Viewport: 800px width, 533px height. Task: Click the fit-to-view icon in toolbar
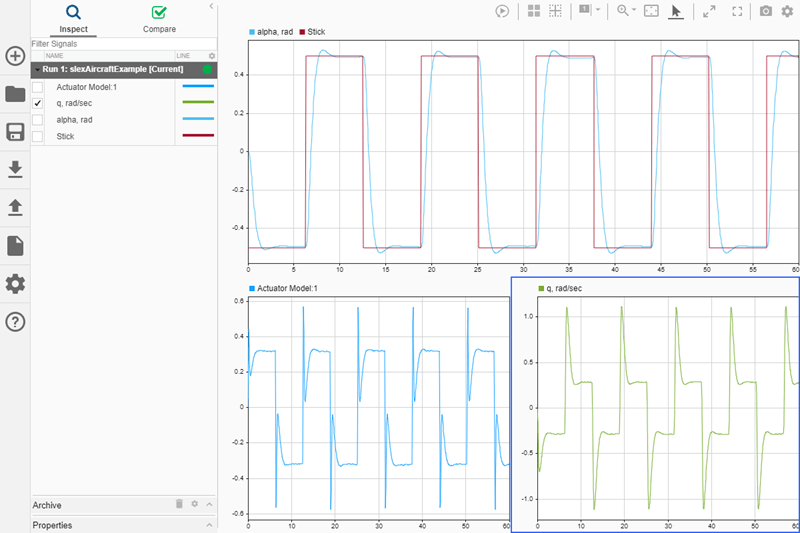click(x=651, y=11)
